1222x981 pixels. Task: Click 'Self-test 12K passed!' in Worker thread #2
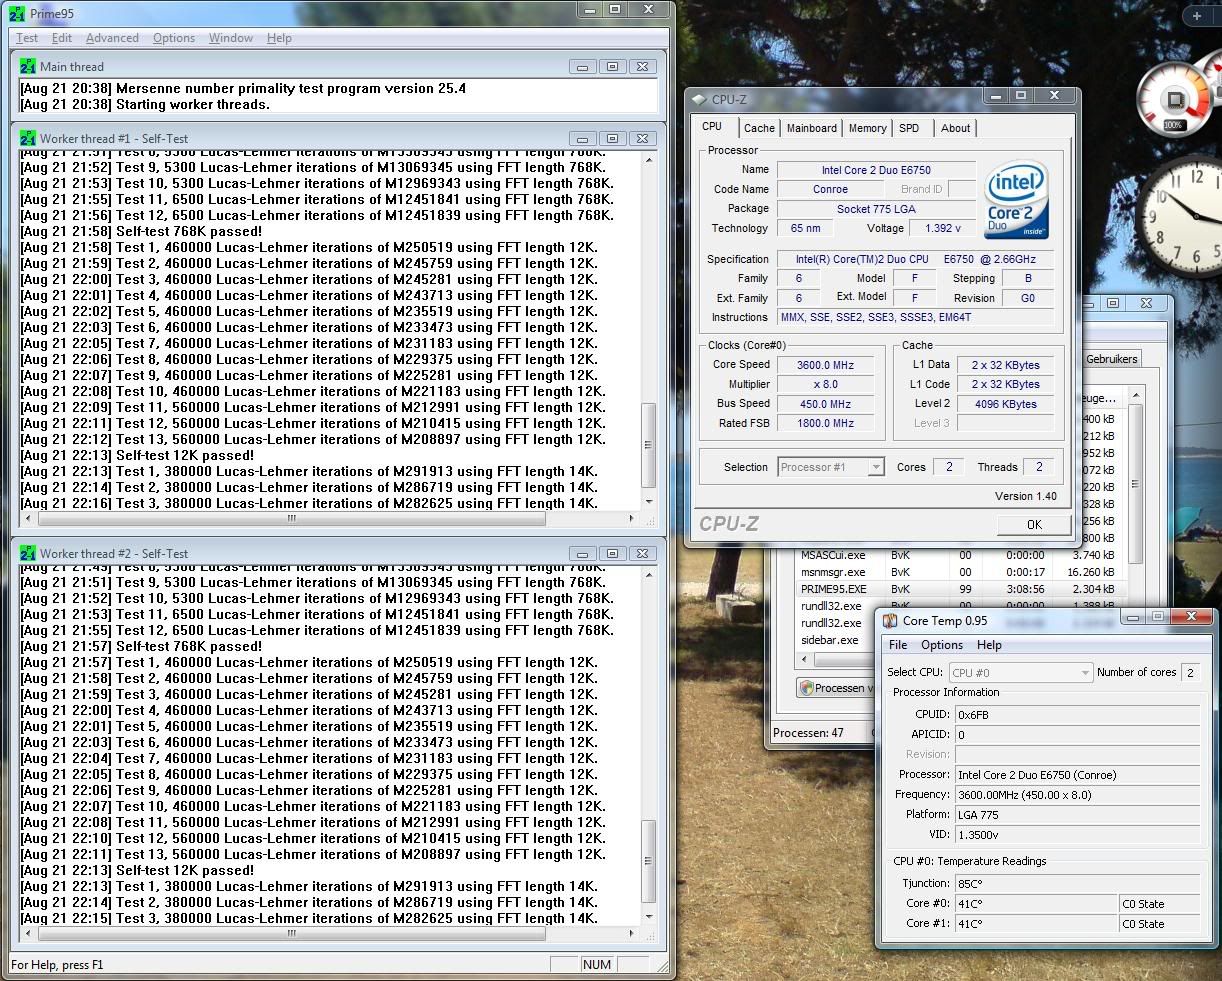[185, 870]
